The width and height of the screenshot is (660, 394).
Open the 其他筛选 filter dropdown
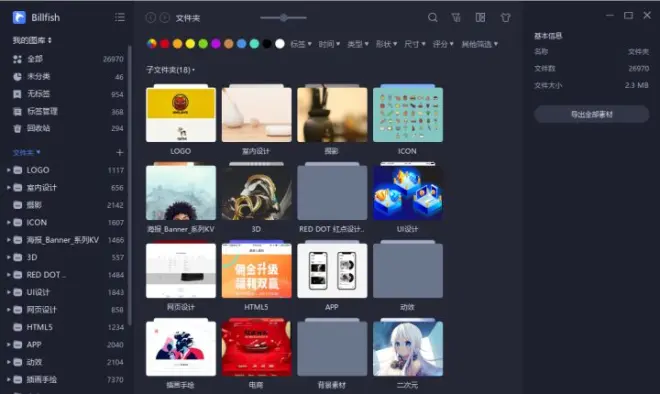[x=479, y=44]
